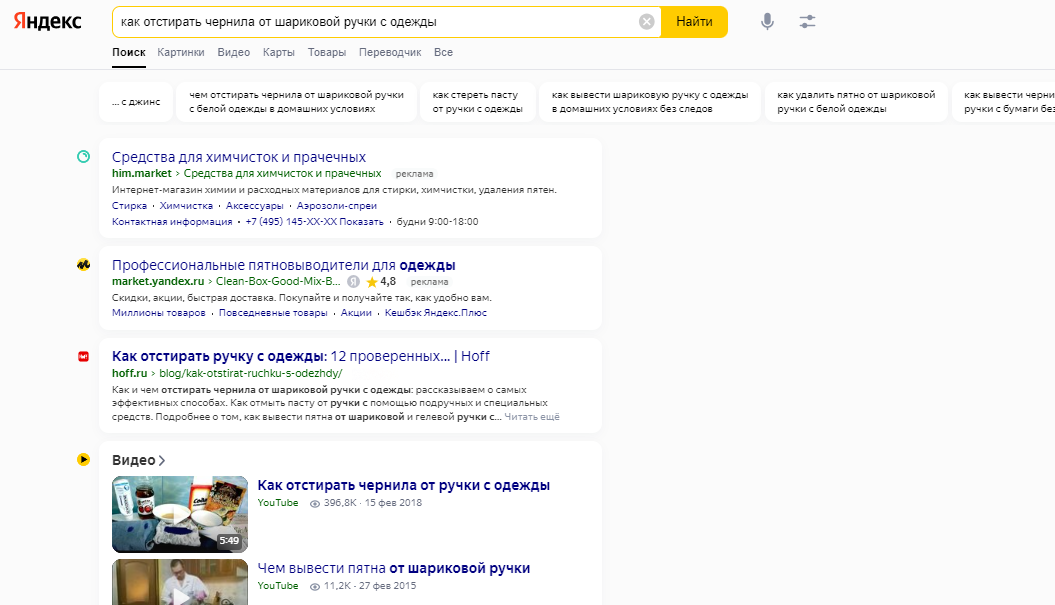The height and width of the screenshot is (605, 1055).
Task: Click the him.market favicon
Action: (x=83, y=157)
